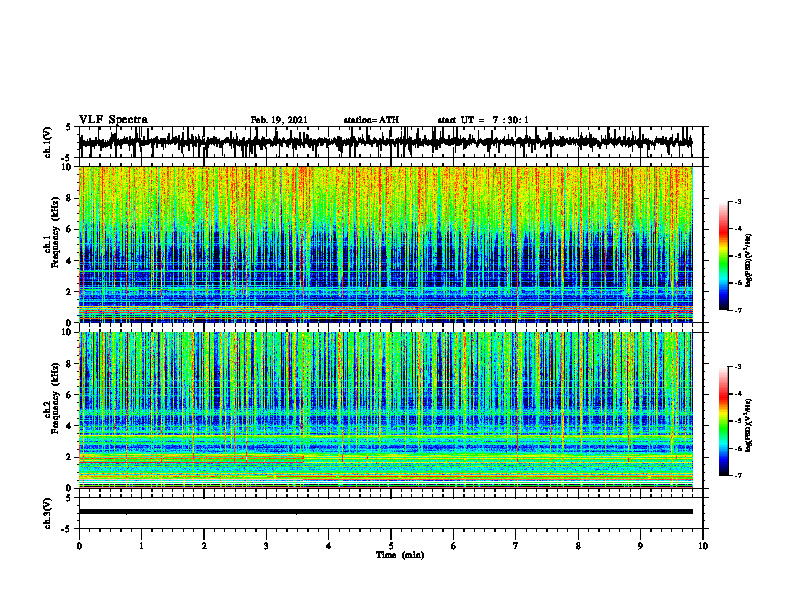Select the "Feb. 19, 2021" date text
This screenshot has width=792, height=612.
click(x=279, y=120)
